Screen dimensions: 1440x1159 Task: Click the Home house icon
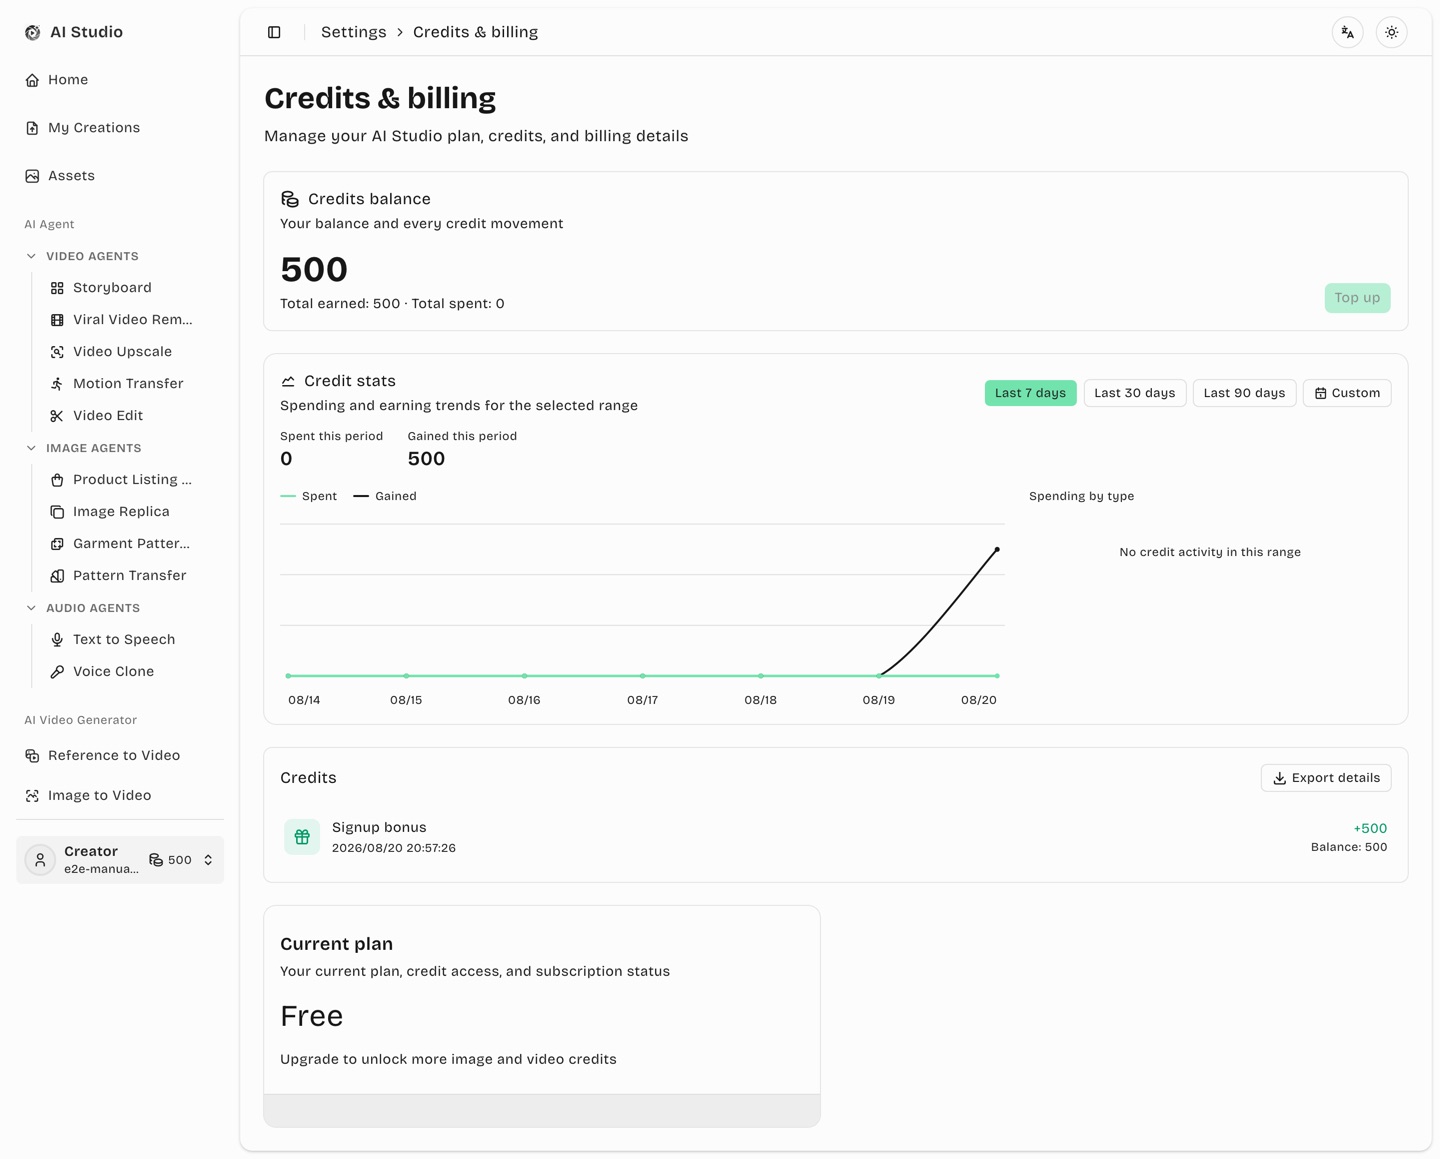(x=32, y=80)
